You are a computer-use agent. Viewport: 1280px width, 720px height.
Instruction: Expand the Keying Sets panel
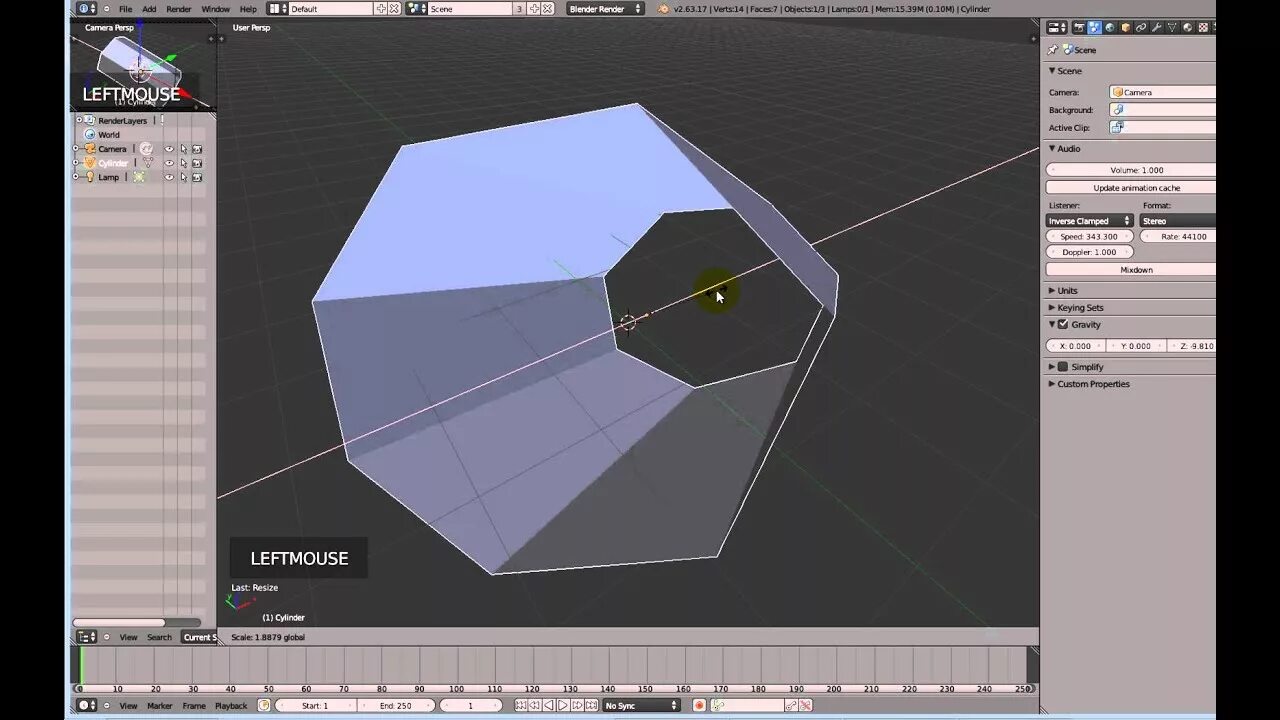[1052, 307]
